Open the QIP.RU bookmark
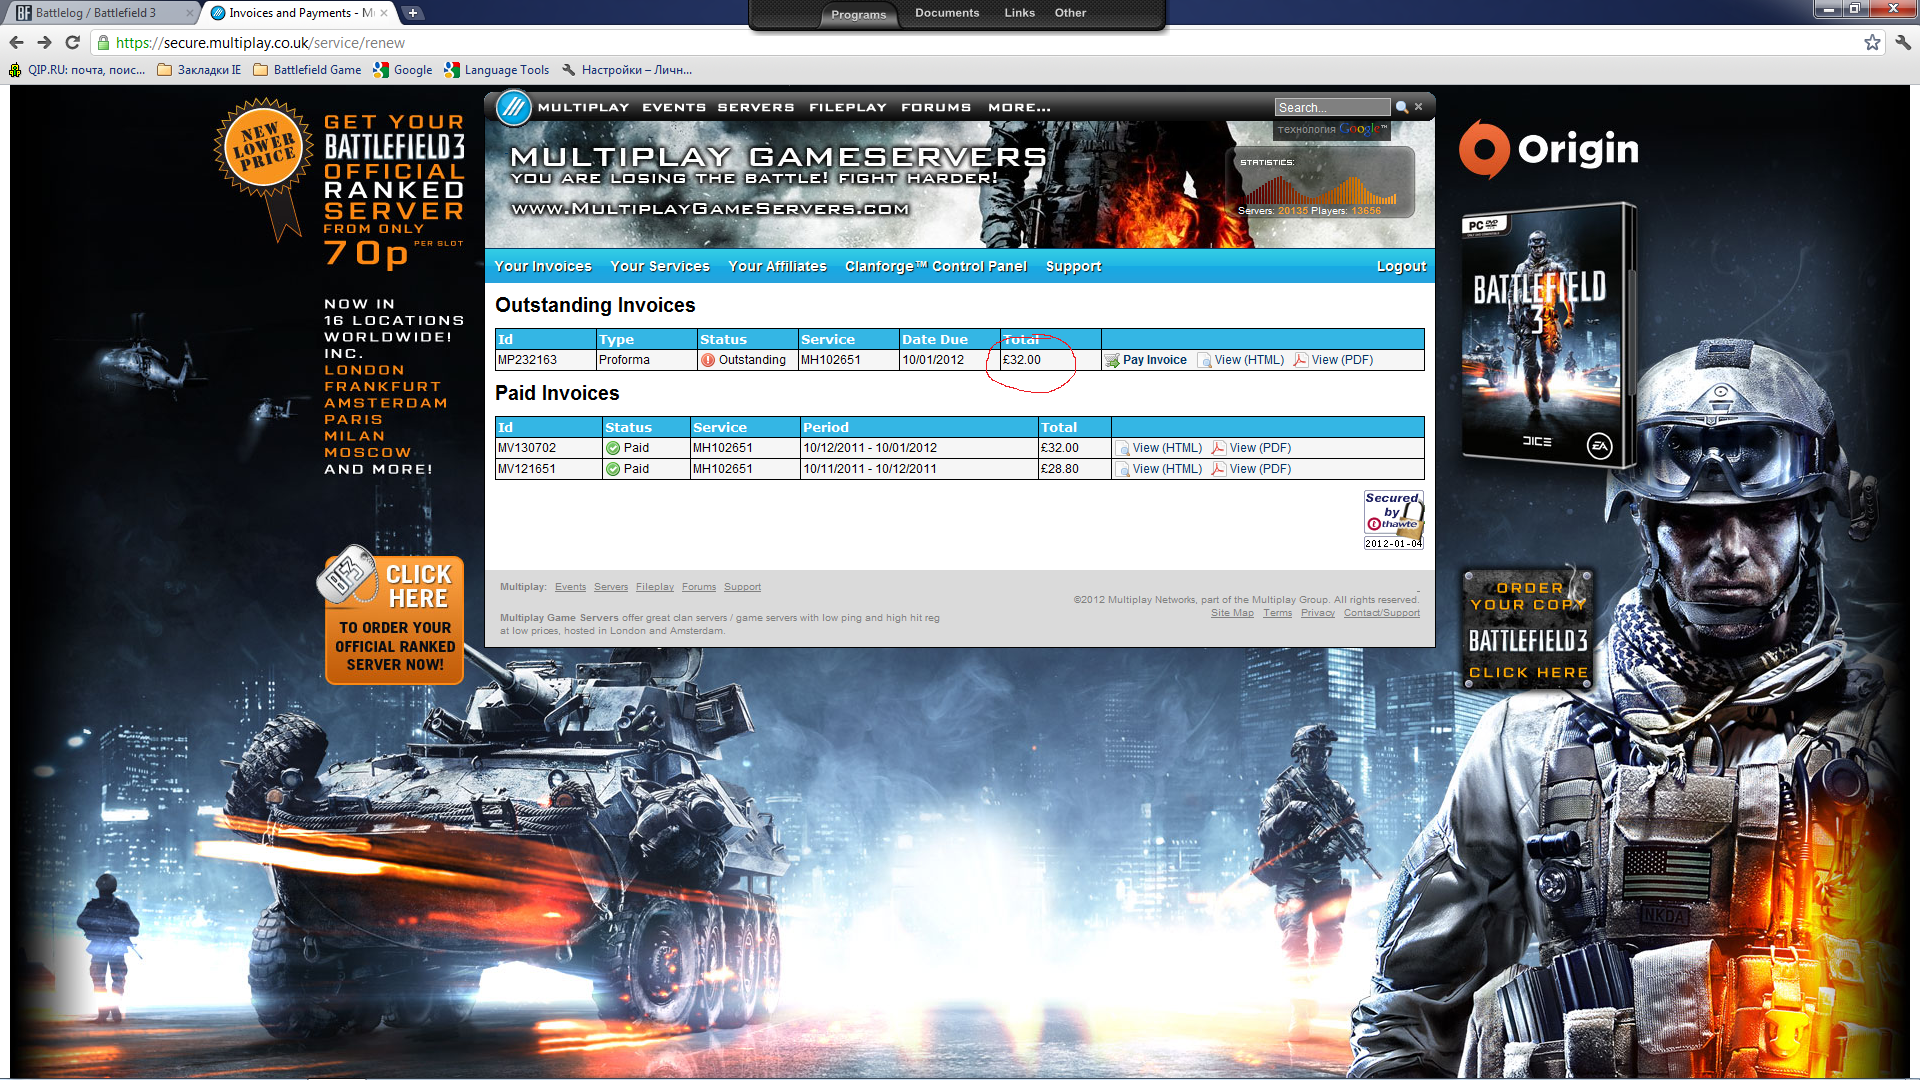Screen dimensions: 1920x1080 pyautogui.click(x=77, y=70)
